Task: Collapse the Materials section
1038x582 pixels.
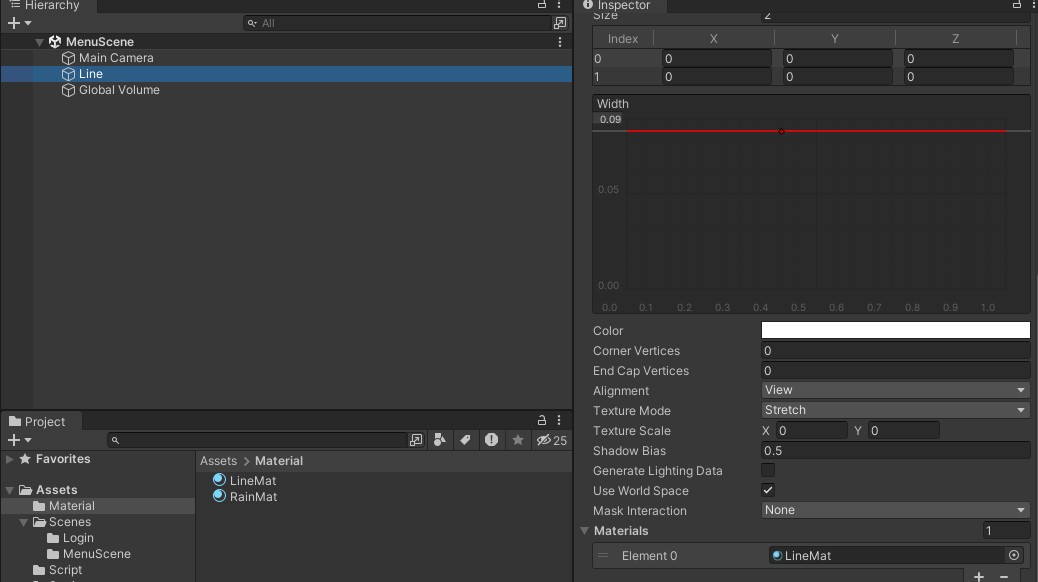Action: click(585, 530)
